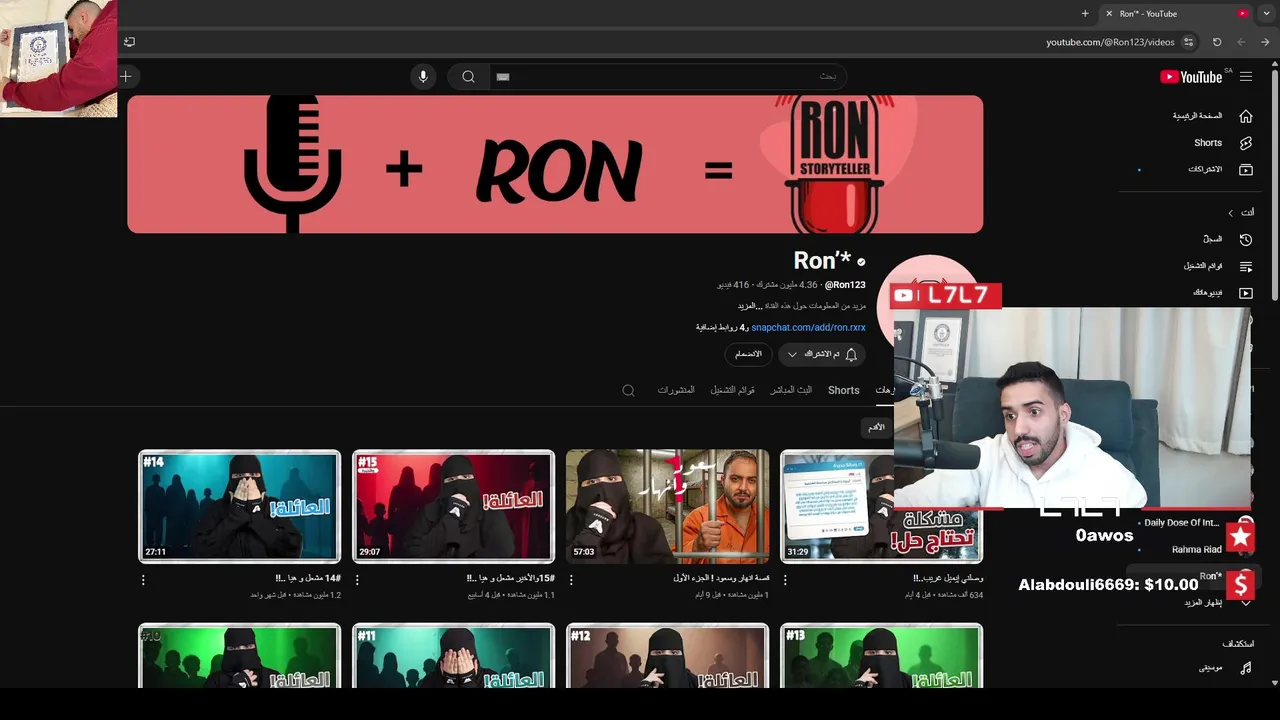Play video #11 thumbnail

[453, 655]
